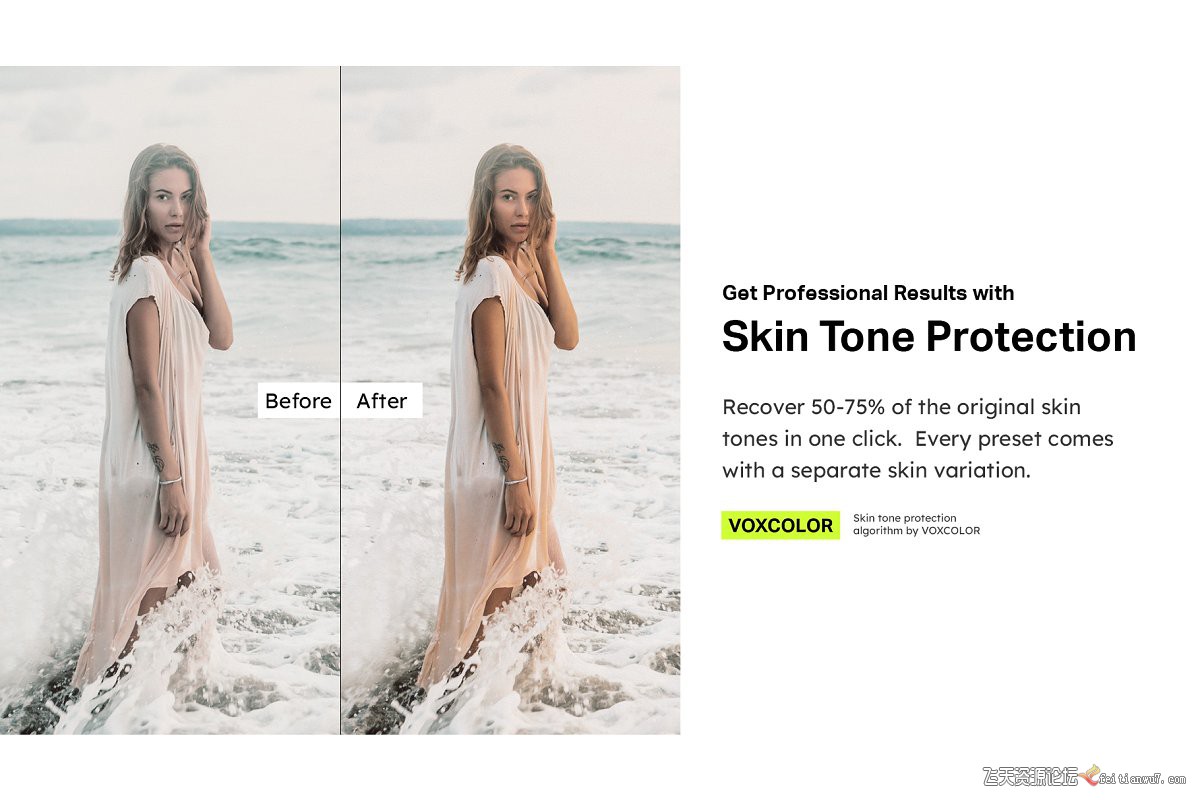Viewport: 1200px width, 800px height.
Task: Select the Before label on comparison
Action: pyautogui.click(x=298, y=401)
